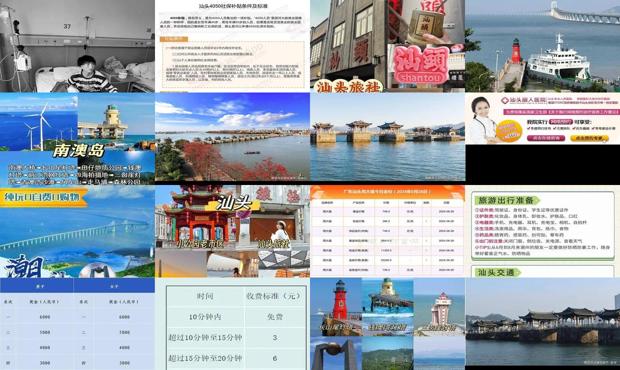Open the red lighthouse and white ferry photo
The height and width of the screenshot is (370, 620).
tap(542, 46)
